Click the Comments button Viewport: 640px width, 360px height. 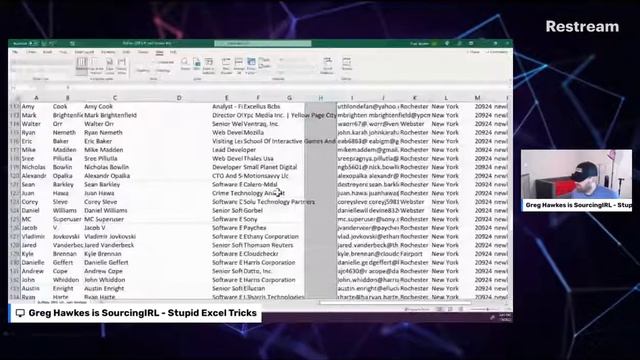pyautogui.click(x=497, y=52)
